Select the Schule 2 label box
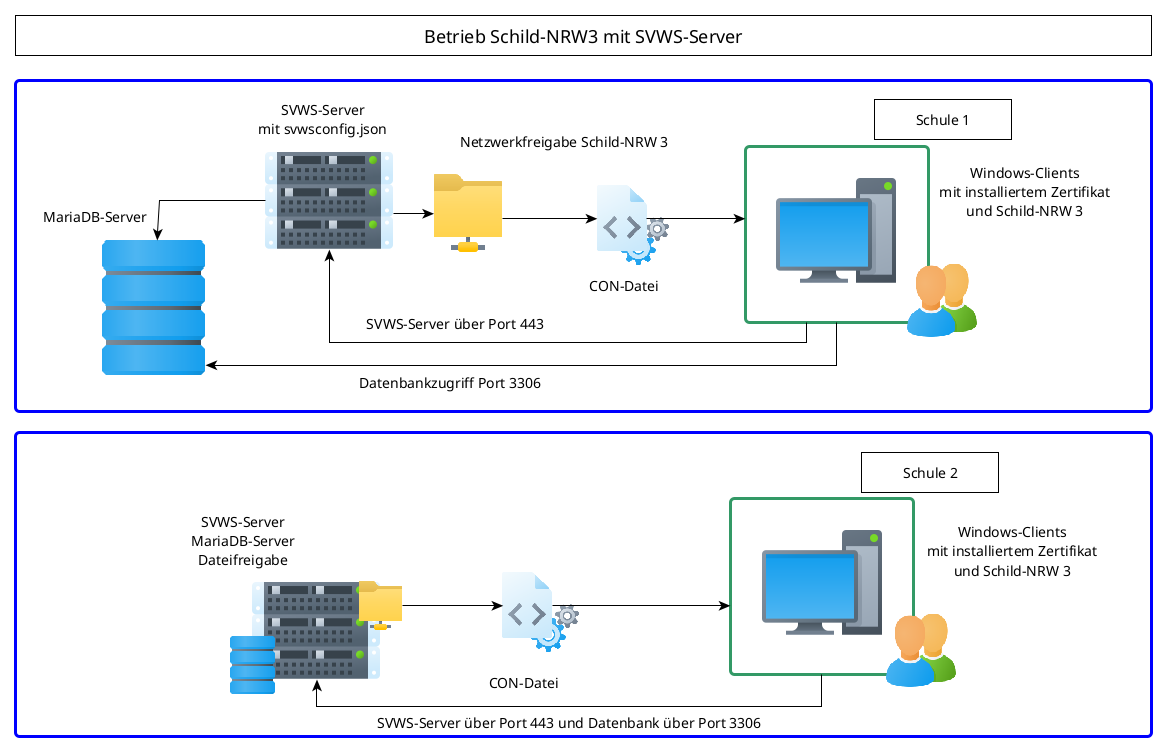The width and height of the screenshot is (1167, 752). point(929,473)
